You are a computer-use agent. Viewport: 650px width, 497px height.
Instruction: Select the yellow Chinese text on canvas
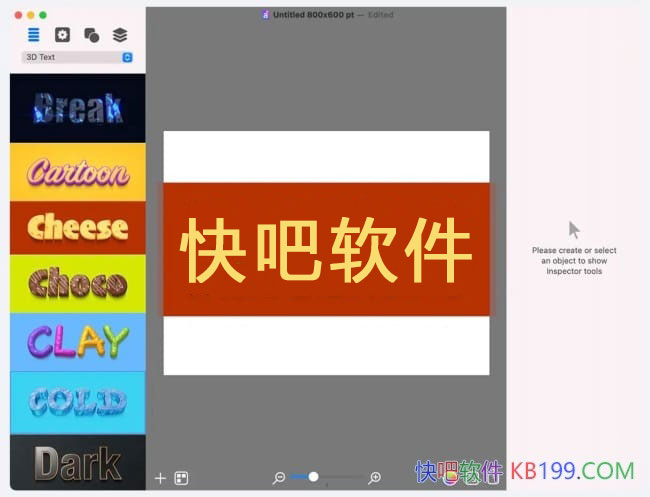point(326,250)
